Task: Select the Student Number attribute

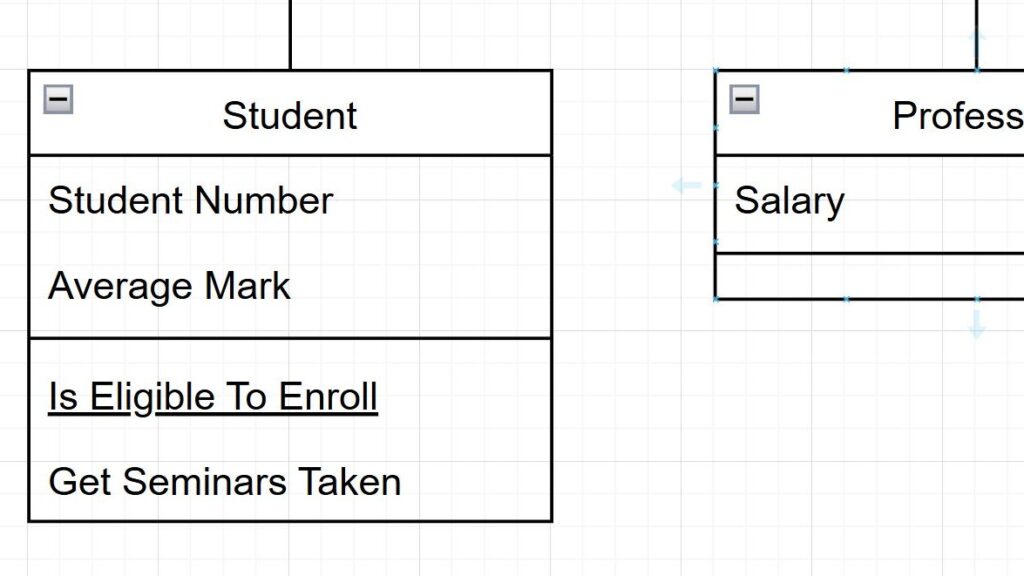Action: point(190,200)
